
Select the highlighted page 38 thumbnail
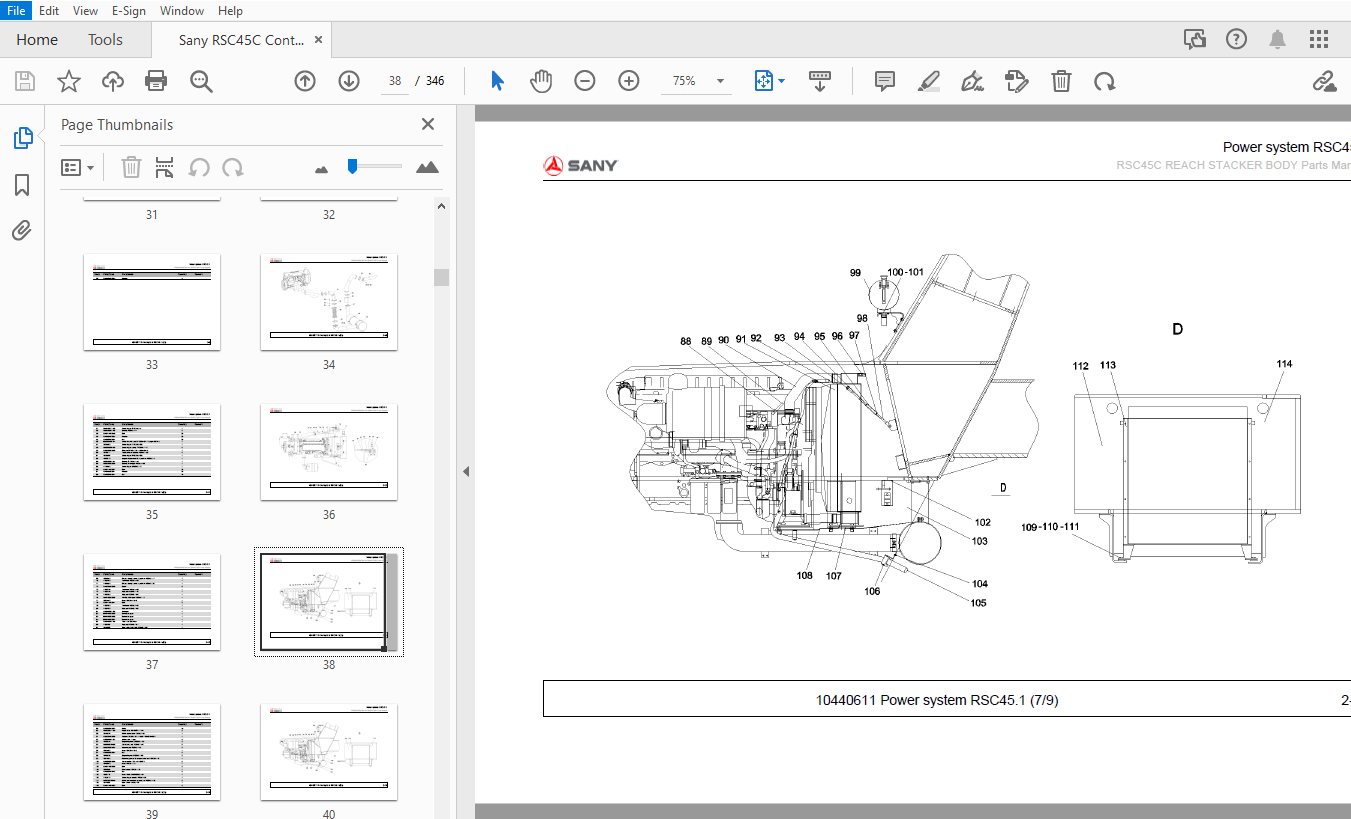[329, 602]
